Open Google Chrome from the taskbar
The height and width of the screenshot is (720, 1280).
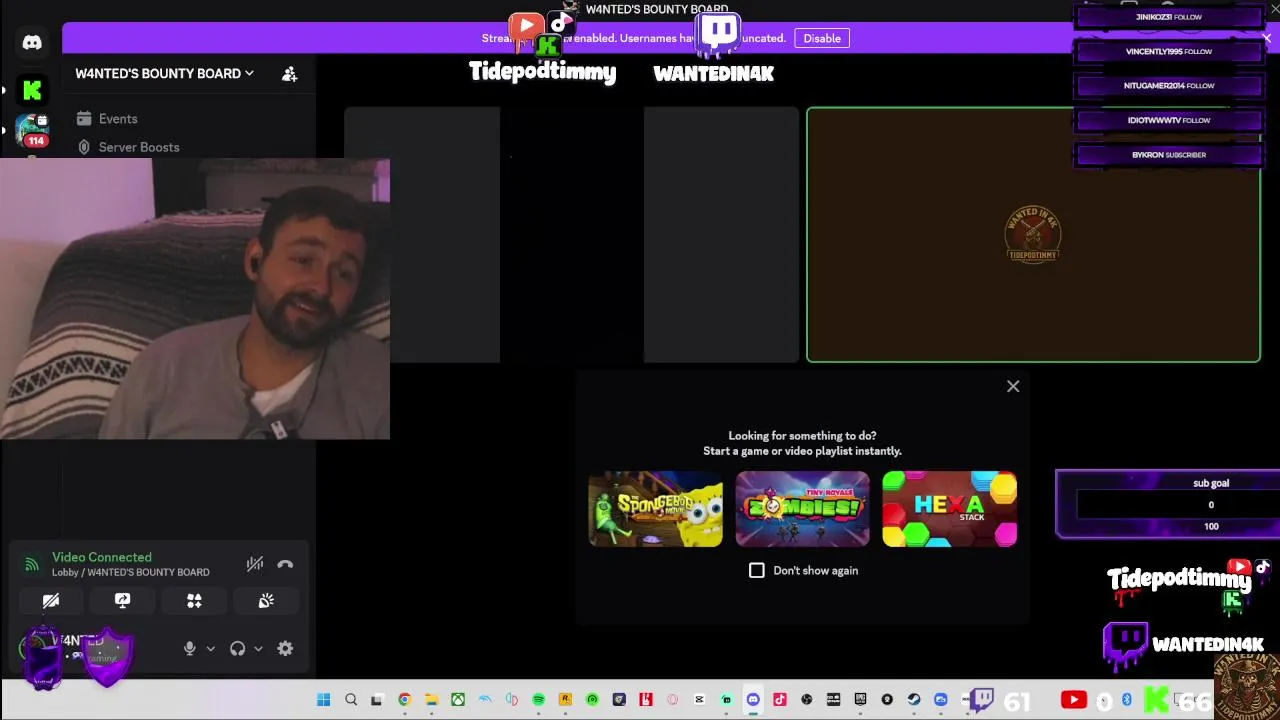click(404, 700)
